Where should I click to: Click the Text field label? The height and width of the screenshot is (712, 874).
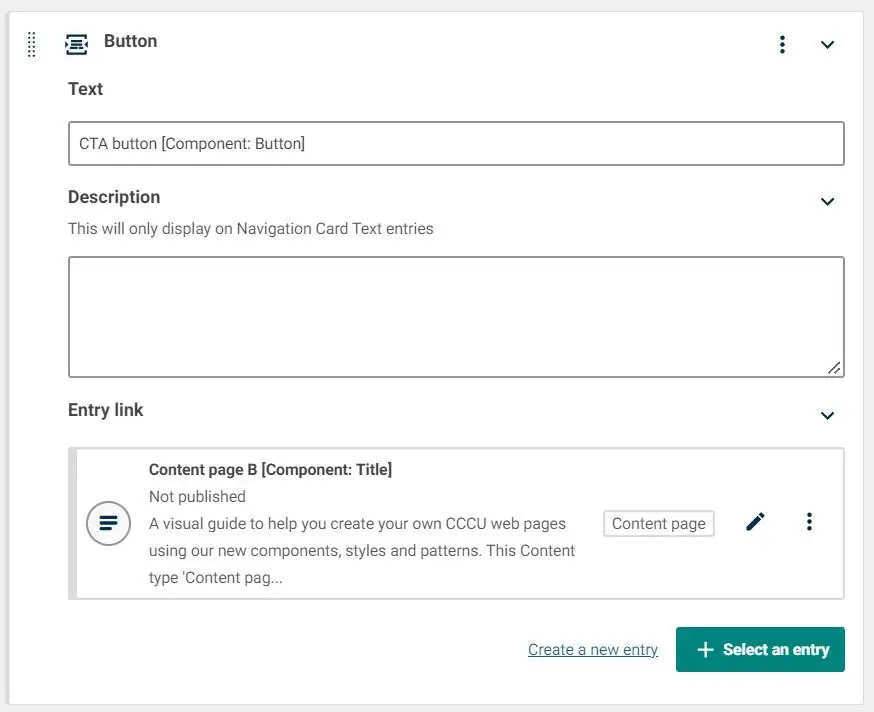pyautogui.click(x=85, y=89)
